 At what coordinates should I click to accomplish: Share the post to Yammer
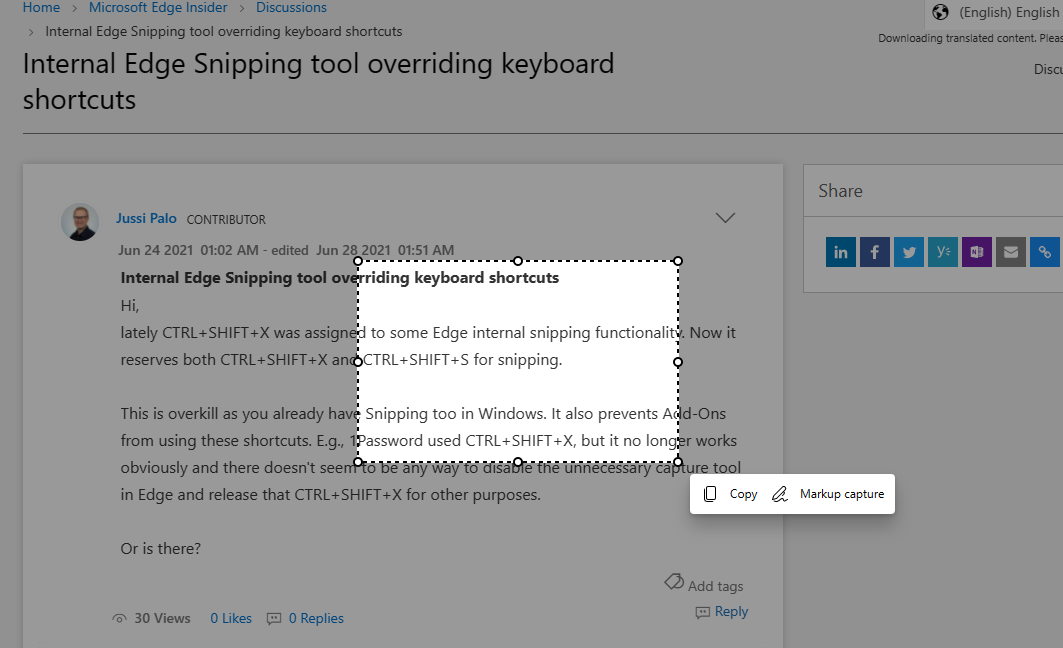[943, 252]
